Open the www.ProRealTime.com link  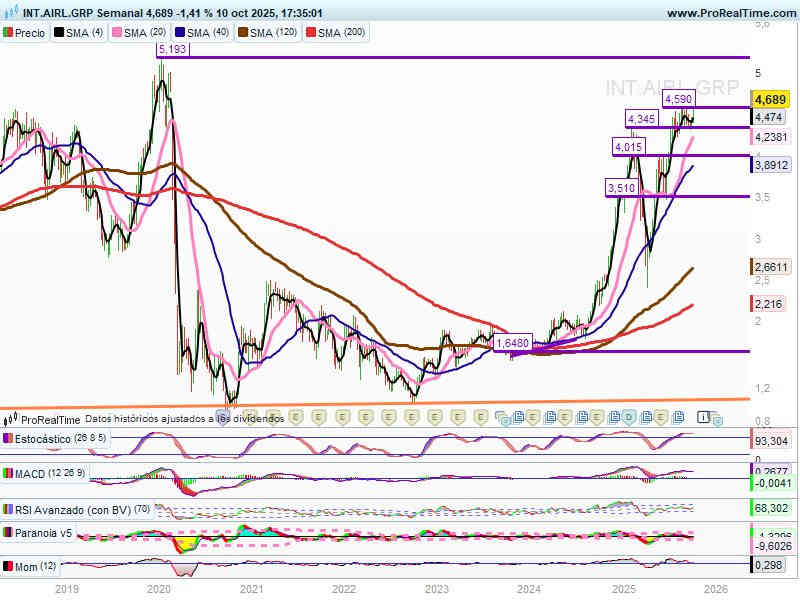point(729,13)
